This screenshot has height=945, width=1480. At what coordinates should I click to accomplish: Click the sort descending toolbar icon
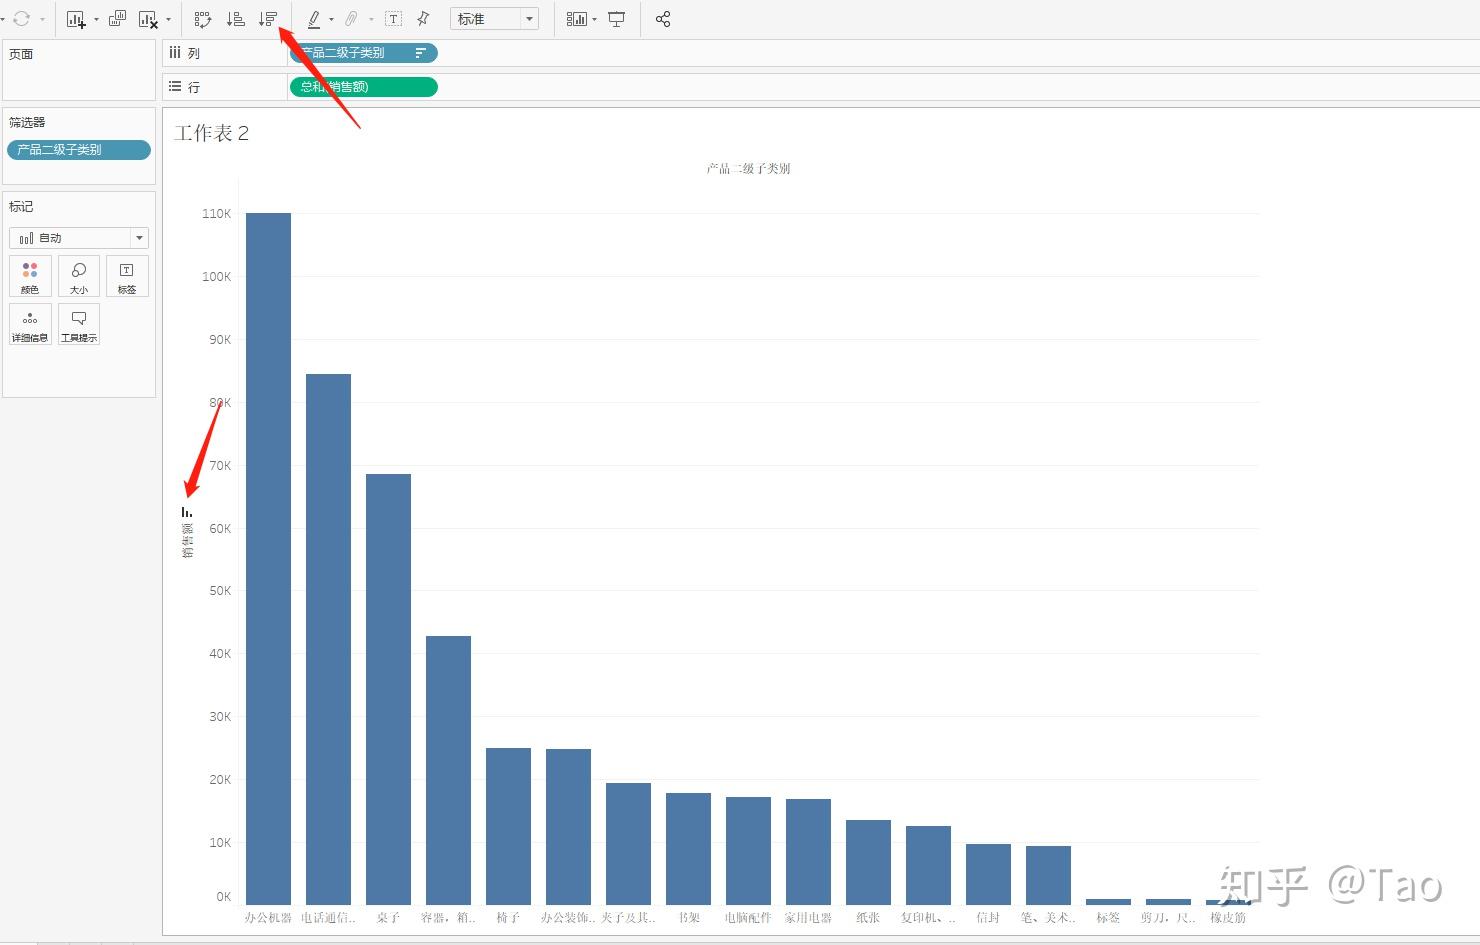tap(267, 19)
